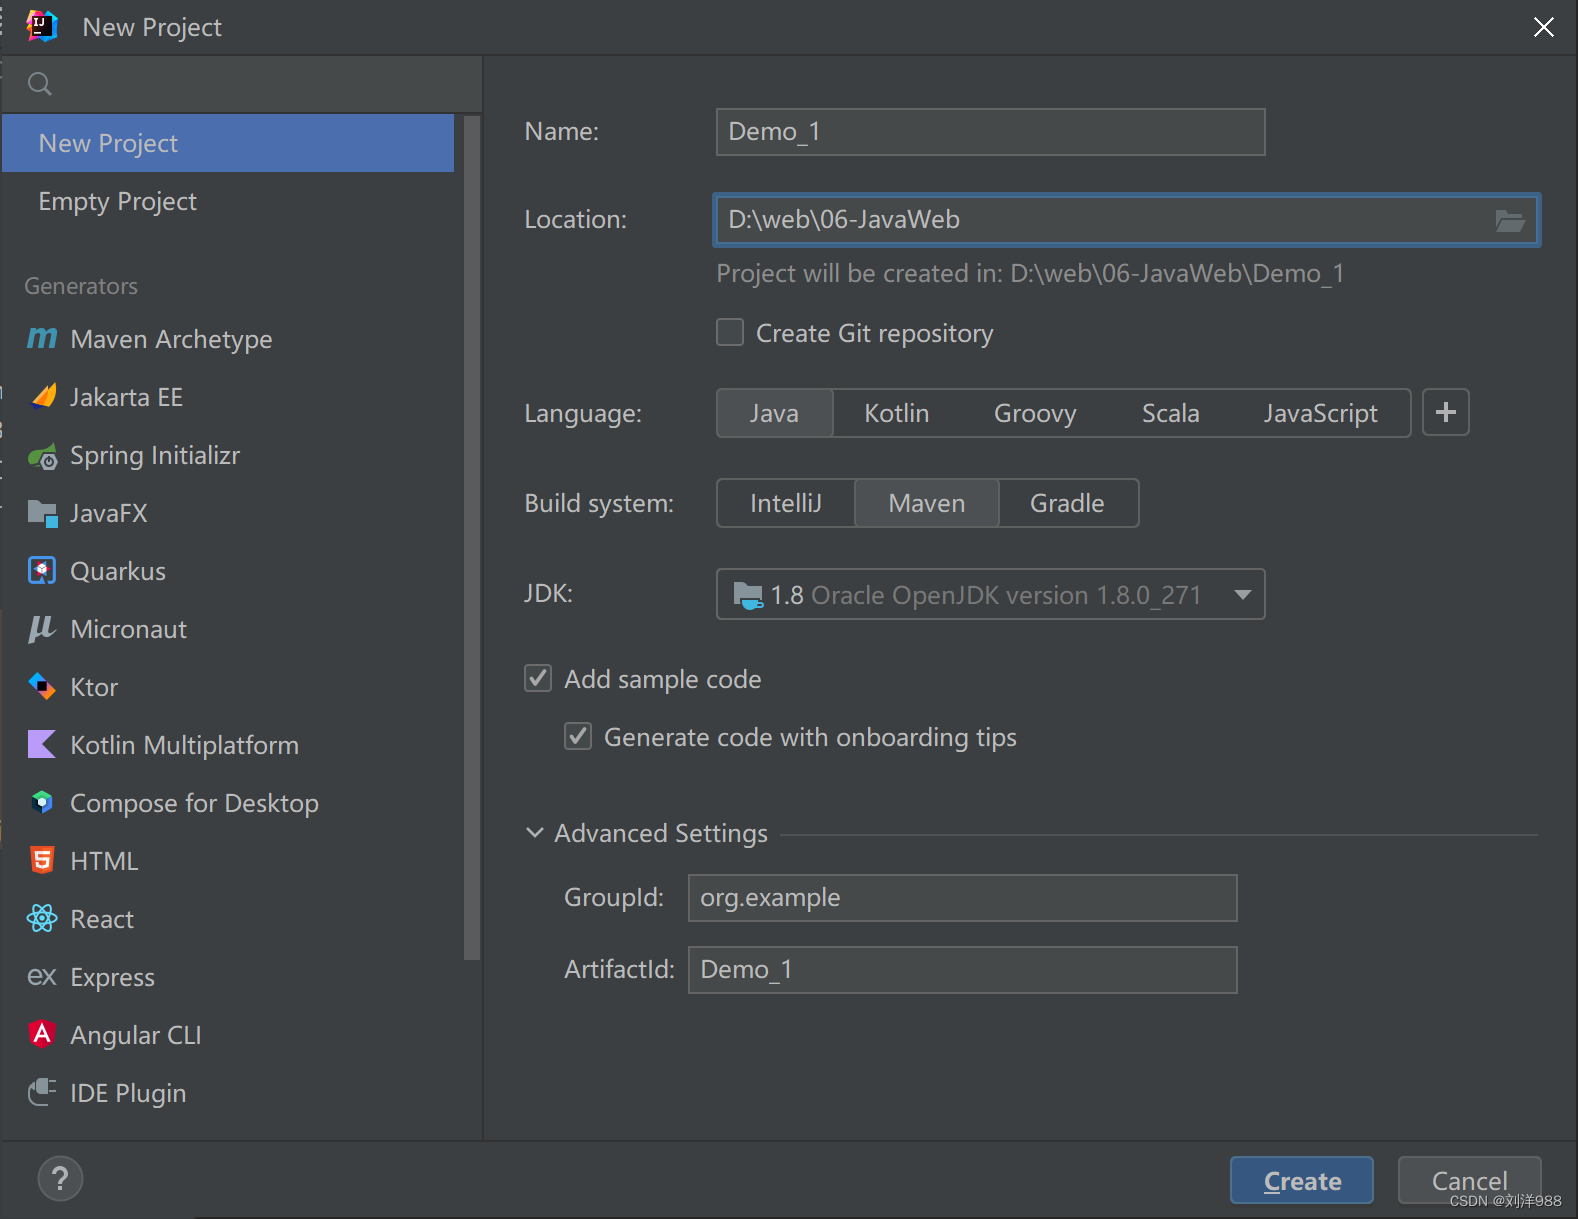Image resolution: width=1578 pixels, height=1219 pixels.
Task: Click the JavaFX generator label
Action: coord(108,513)
